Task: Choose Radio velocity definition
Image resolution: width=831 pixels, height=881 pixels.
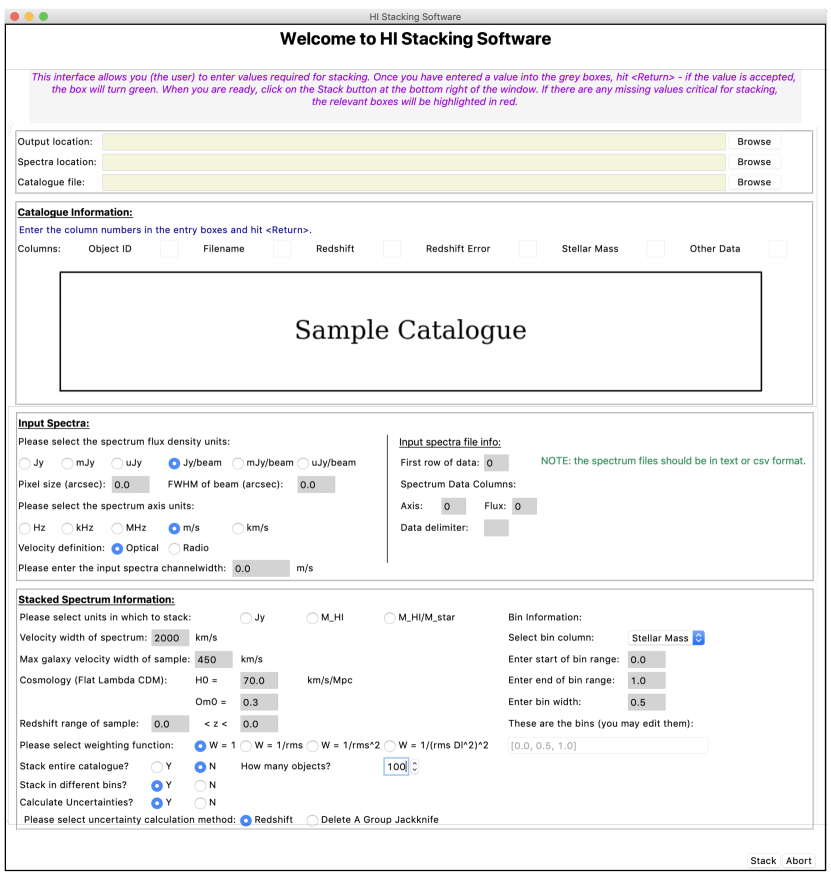Action: (x=175, y=548)
